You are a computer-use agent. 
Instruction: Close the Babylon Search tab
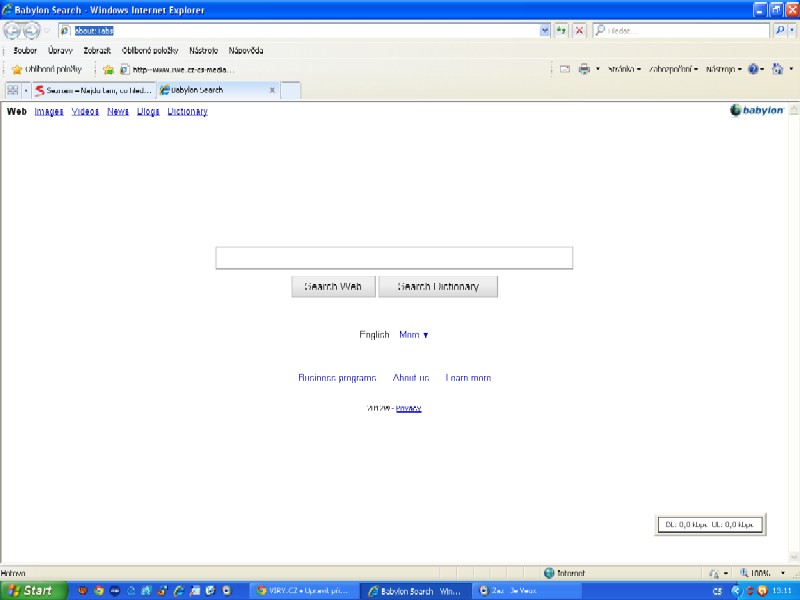coord(272,90)
